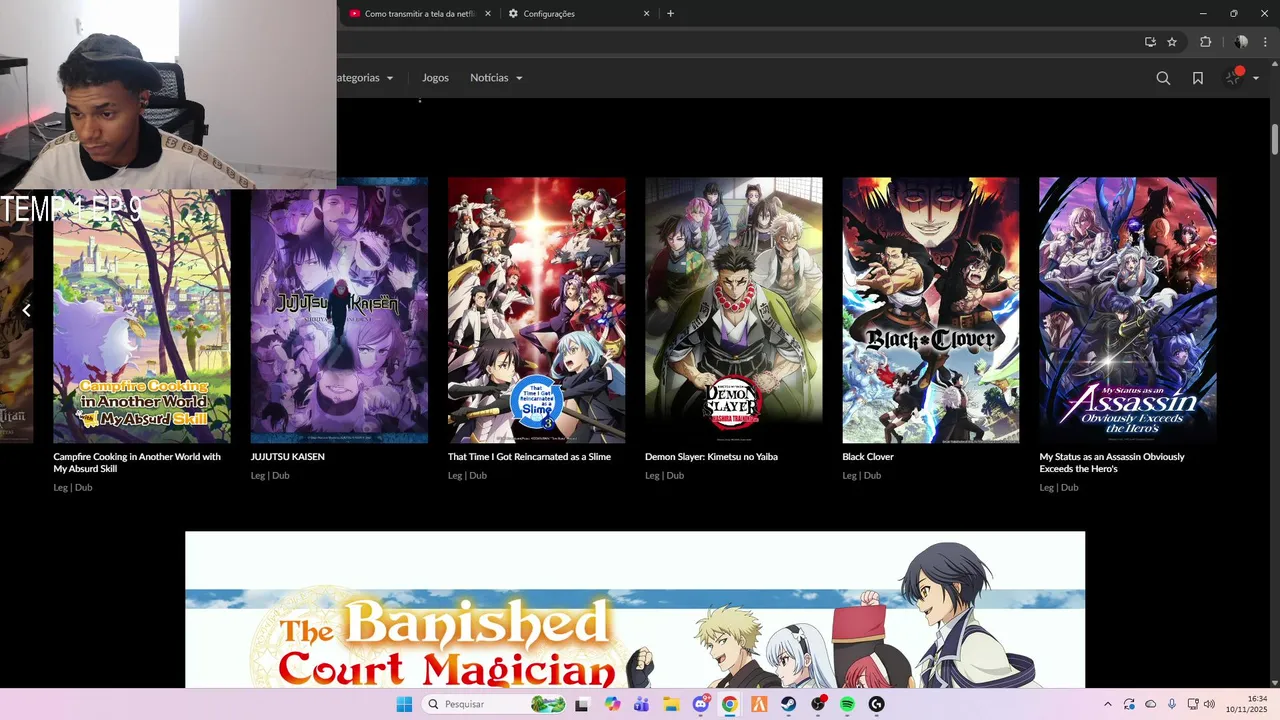
Task: Open Chrome extensions puzzle icon
Action: point(1206,42)
